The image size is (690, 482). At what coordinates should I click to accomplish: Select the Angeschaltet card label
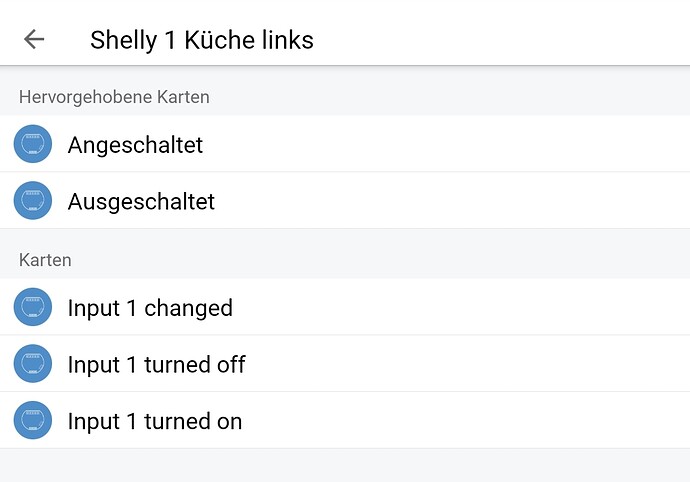coord(135,145)
